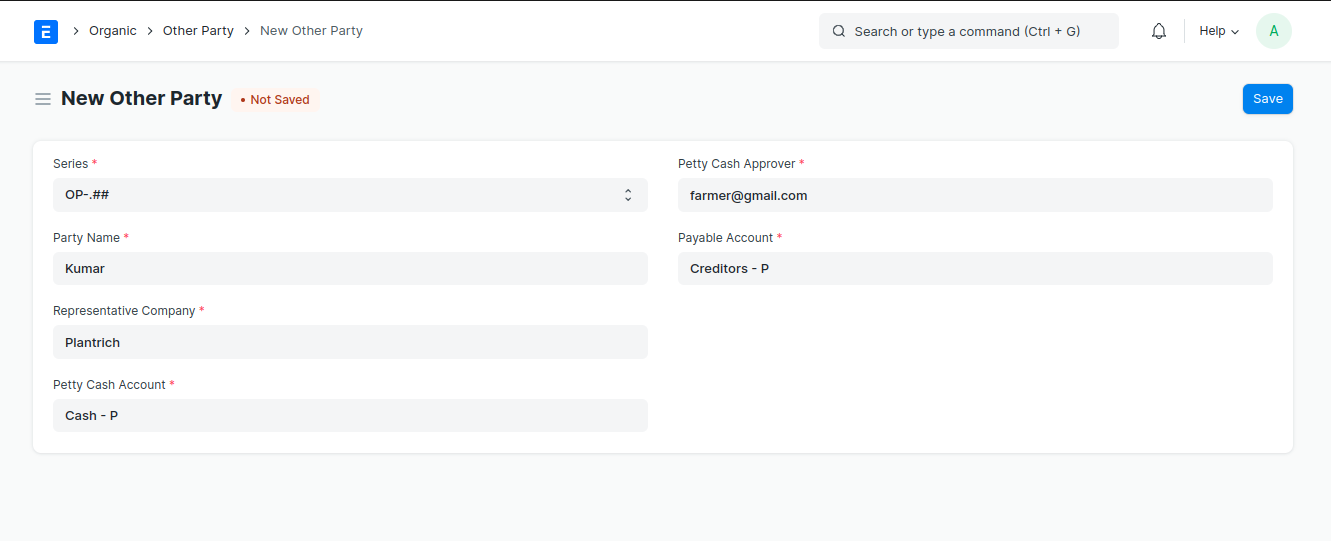Click the ERPNext home logo icon
Viewport: 1331px width, 541px height.
46,31
